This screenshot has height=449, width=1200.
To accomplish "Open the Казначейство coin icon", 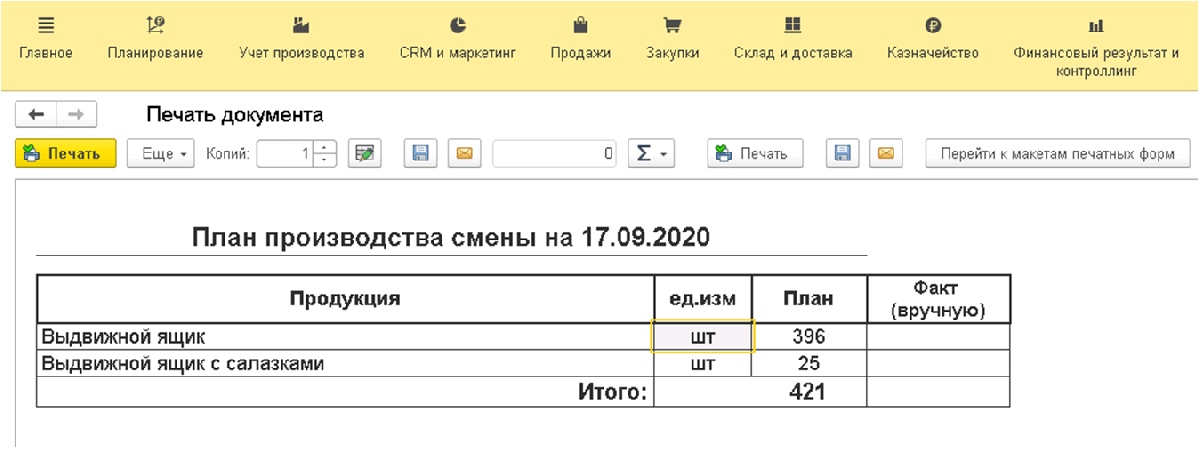I will coord(932,25).
